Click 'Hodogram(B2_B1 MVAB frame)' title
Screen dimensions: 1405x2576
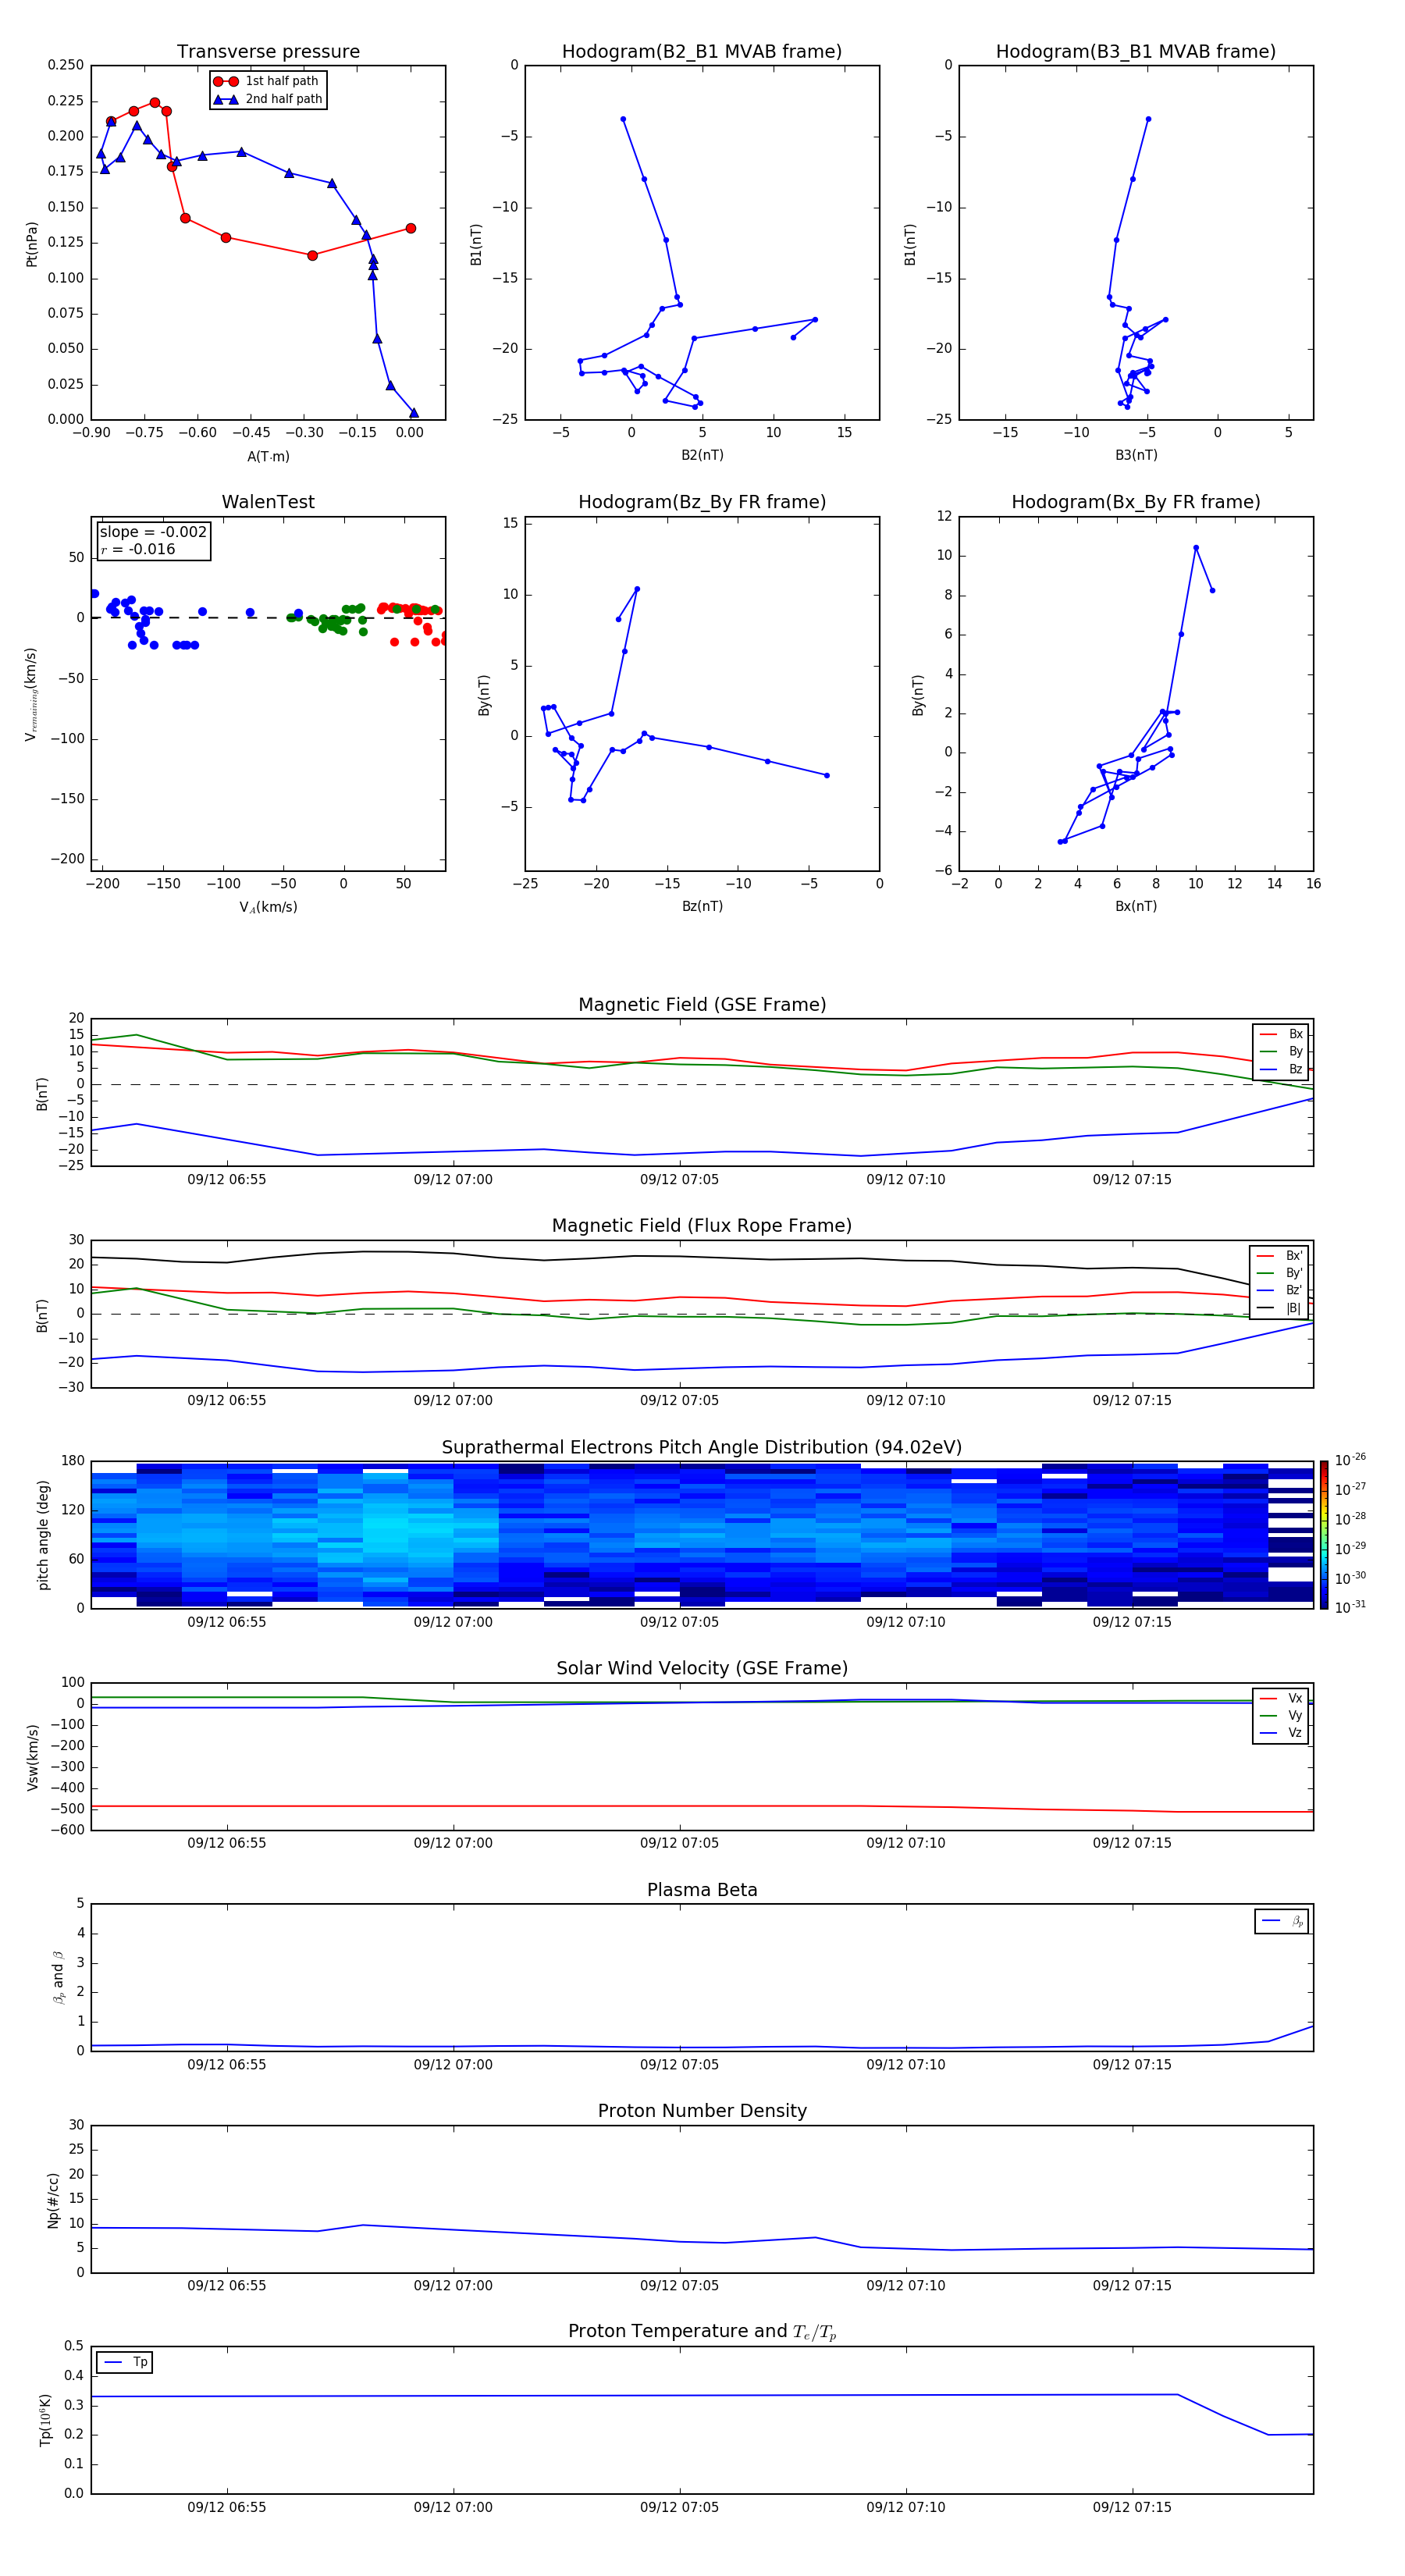[702, 52]
